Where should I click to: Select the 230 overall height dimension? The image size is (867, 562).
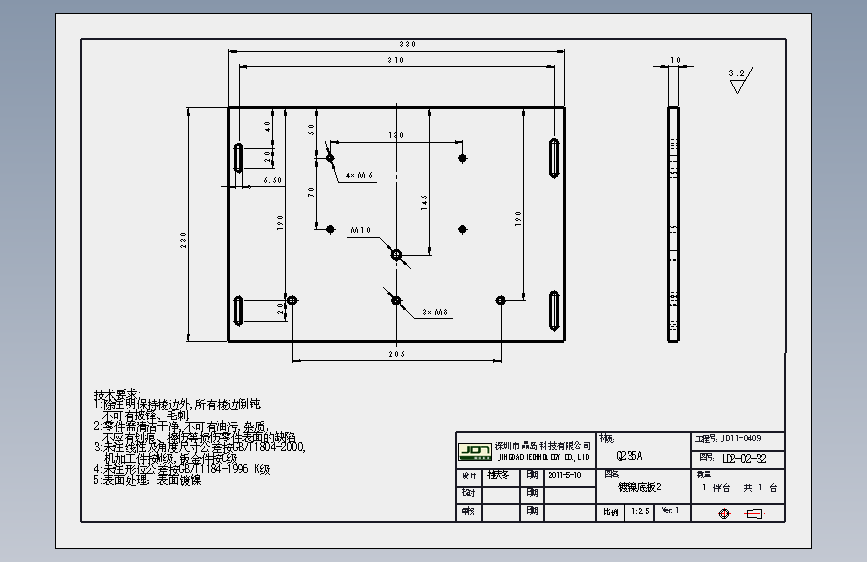[183, 240]
